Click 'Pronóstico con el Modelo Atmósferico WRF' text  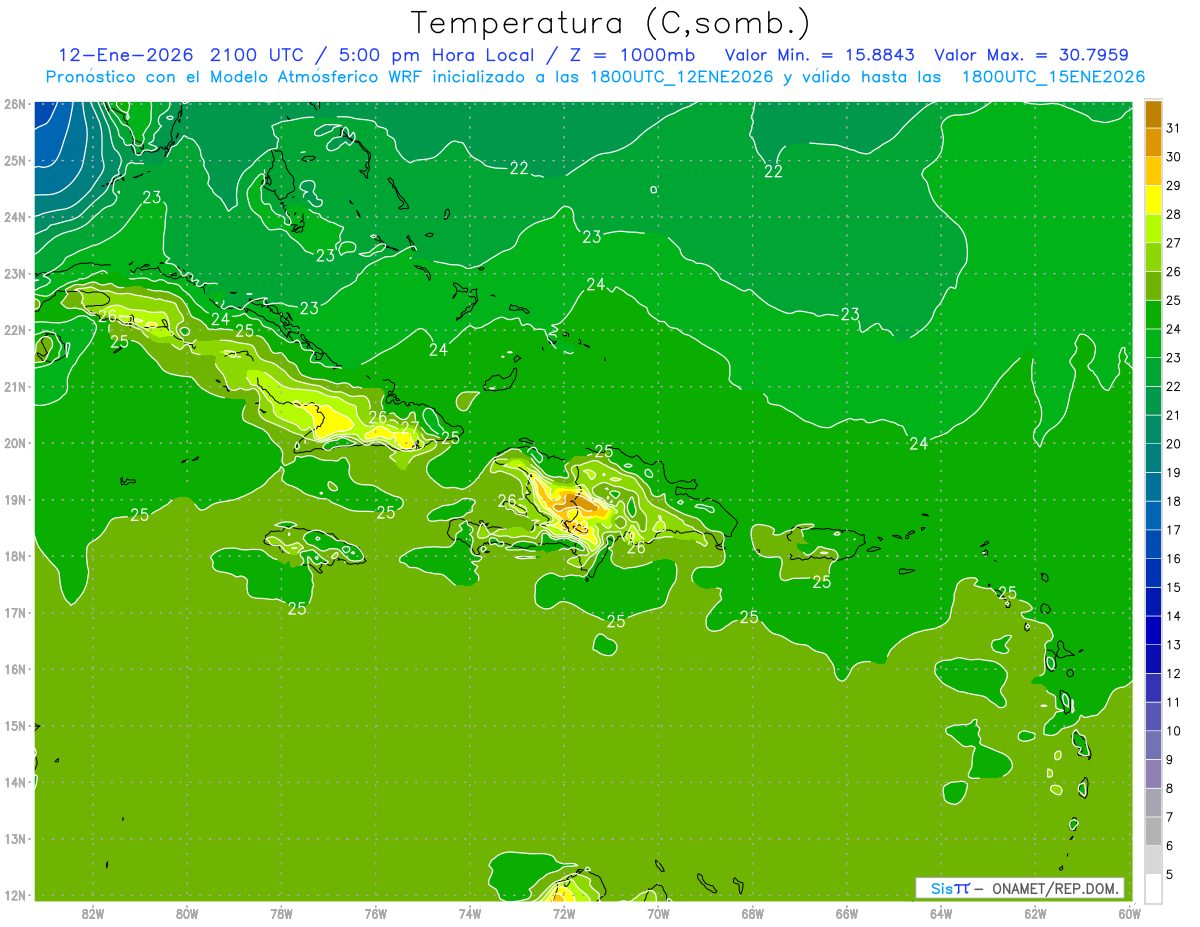(x=235, y=77)
